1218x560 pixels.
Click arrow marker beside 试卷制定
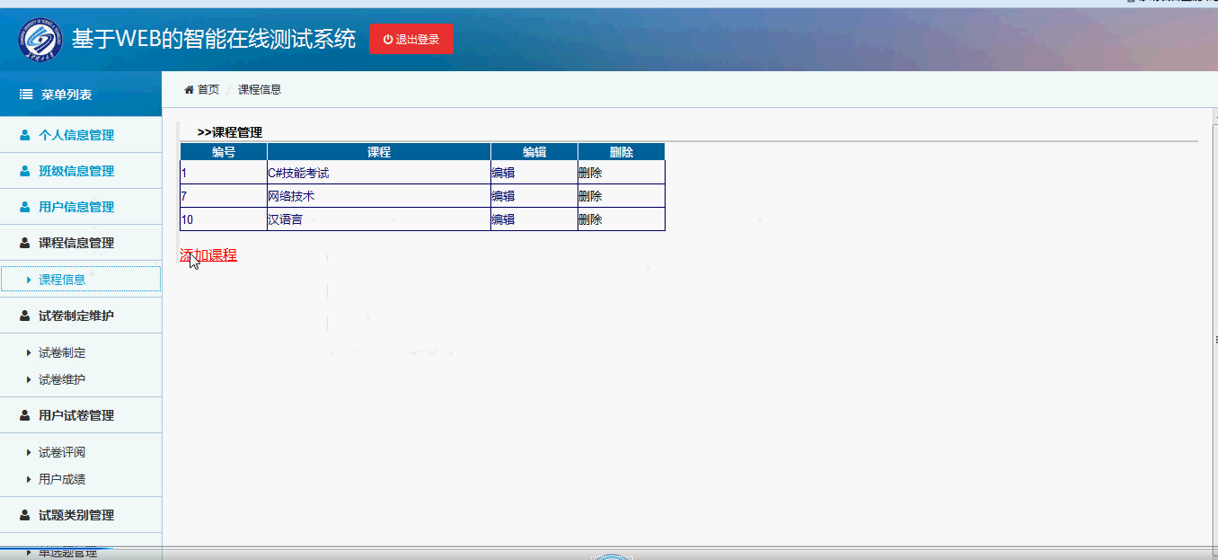pyautogui.click(x=29, y=353)
